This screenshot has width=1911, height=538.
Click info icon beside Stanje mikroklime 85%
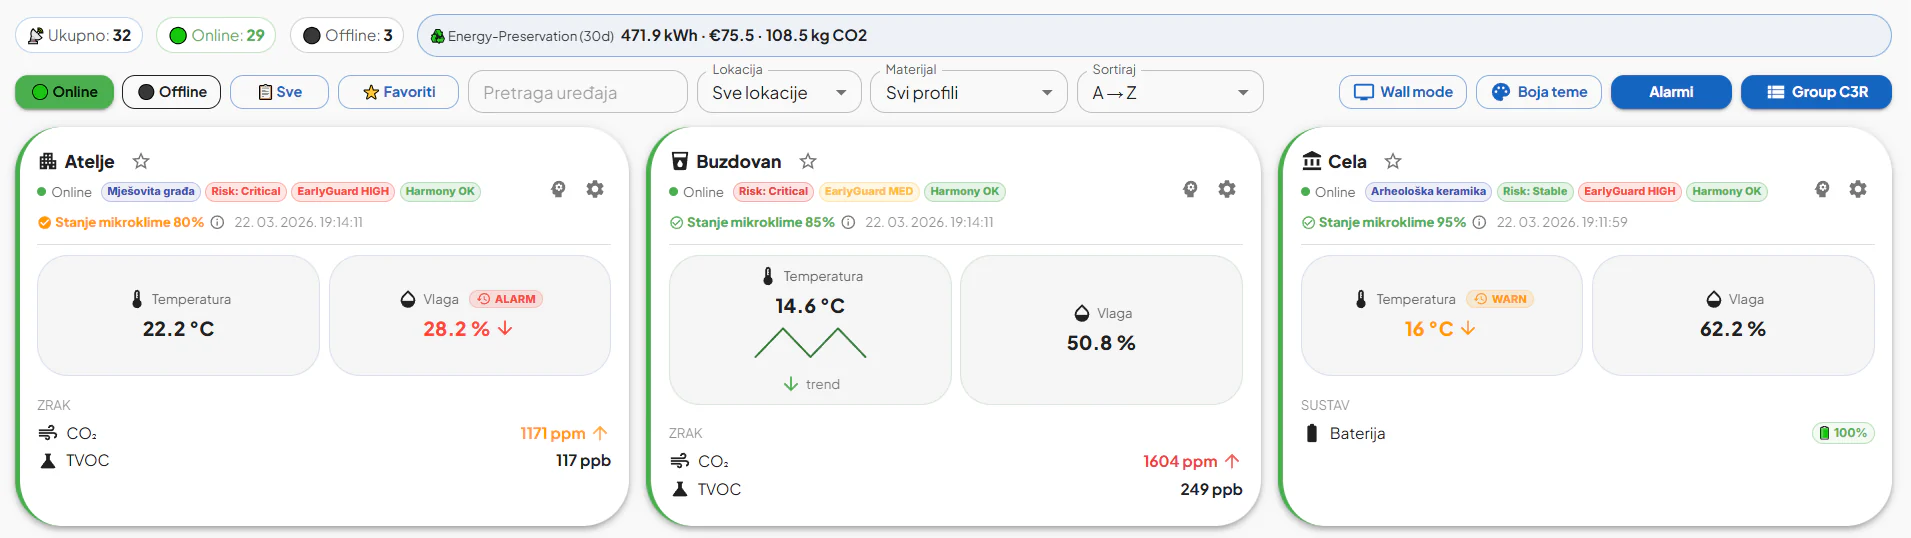click(x=848, y=222)
